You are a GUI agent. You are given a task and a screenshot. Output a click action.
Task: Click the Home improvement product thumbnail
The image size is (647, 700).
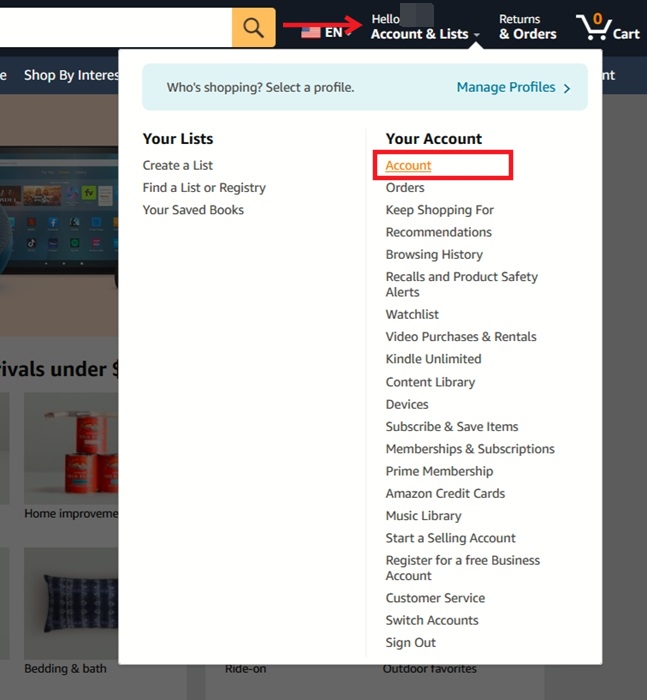71,448
